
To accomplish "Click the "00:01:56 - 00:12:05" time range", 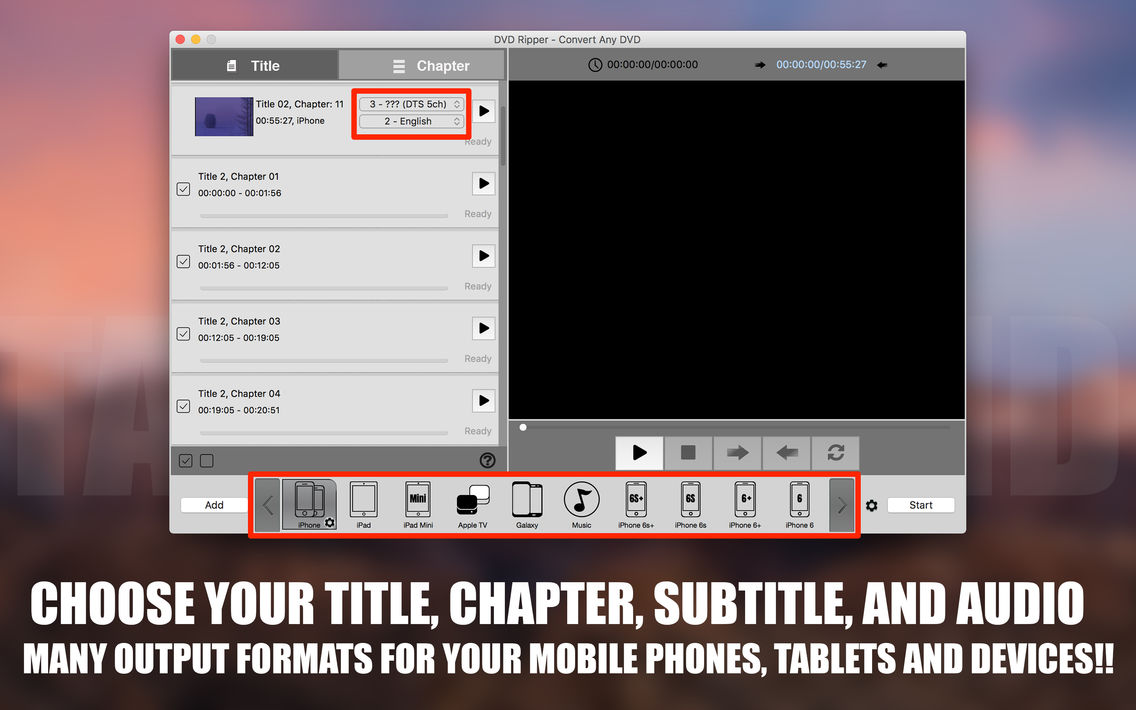I will [x=239, y=266].
